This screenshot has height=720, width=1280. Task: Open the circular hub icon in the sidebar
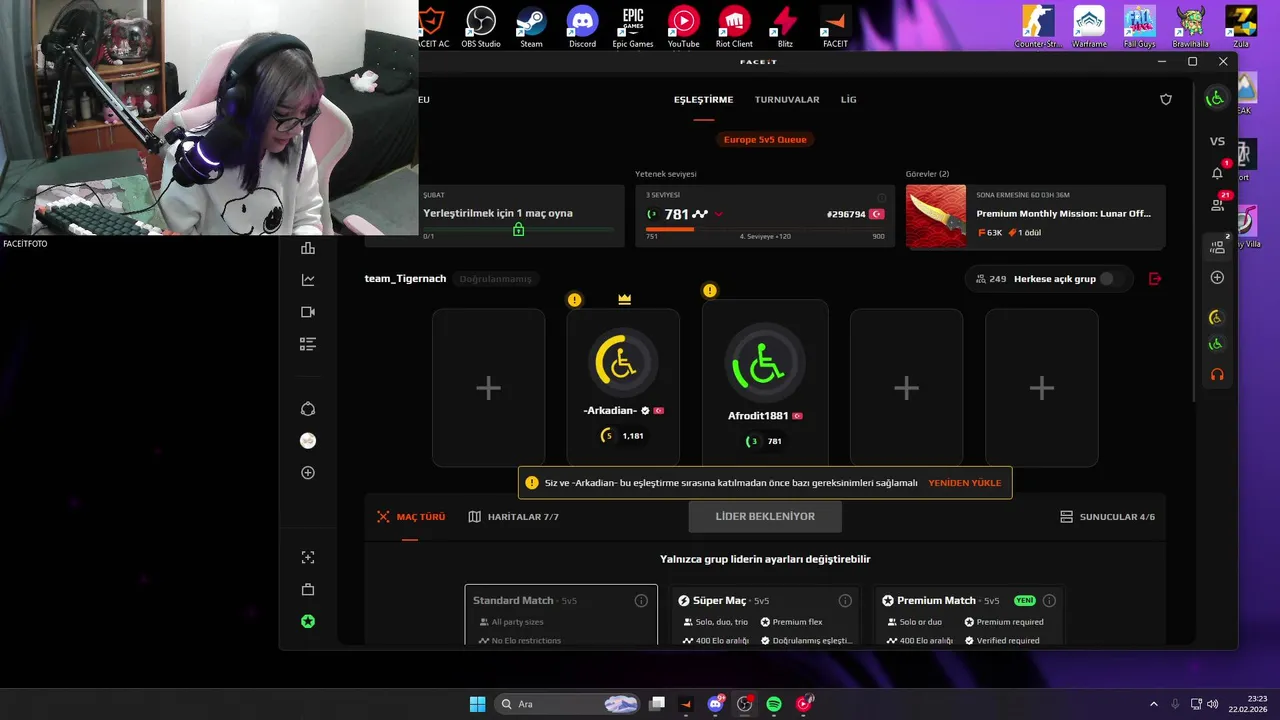pos(308,409)
